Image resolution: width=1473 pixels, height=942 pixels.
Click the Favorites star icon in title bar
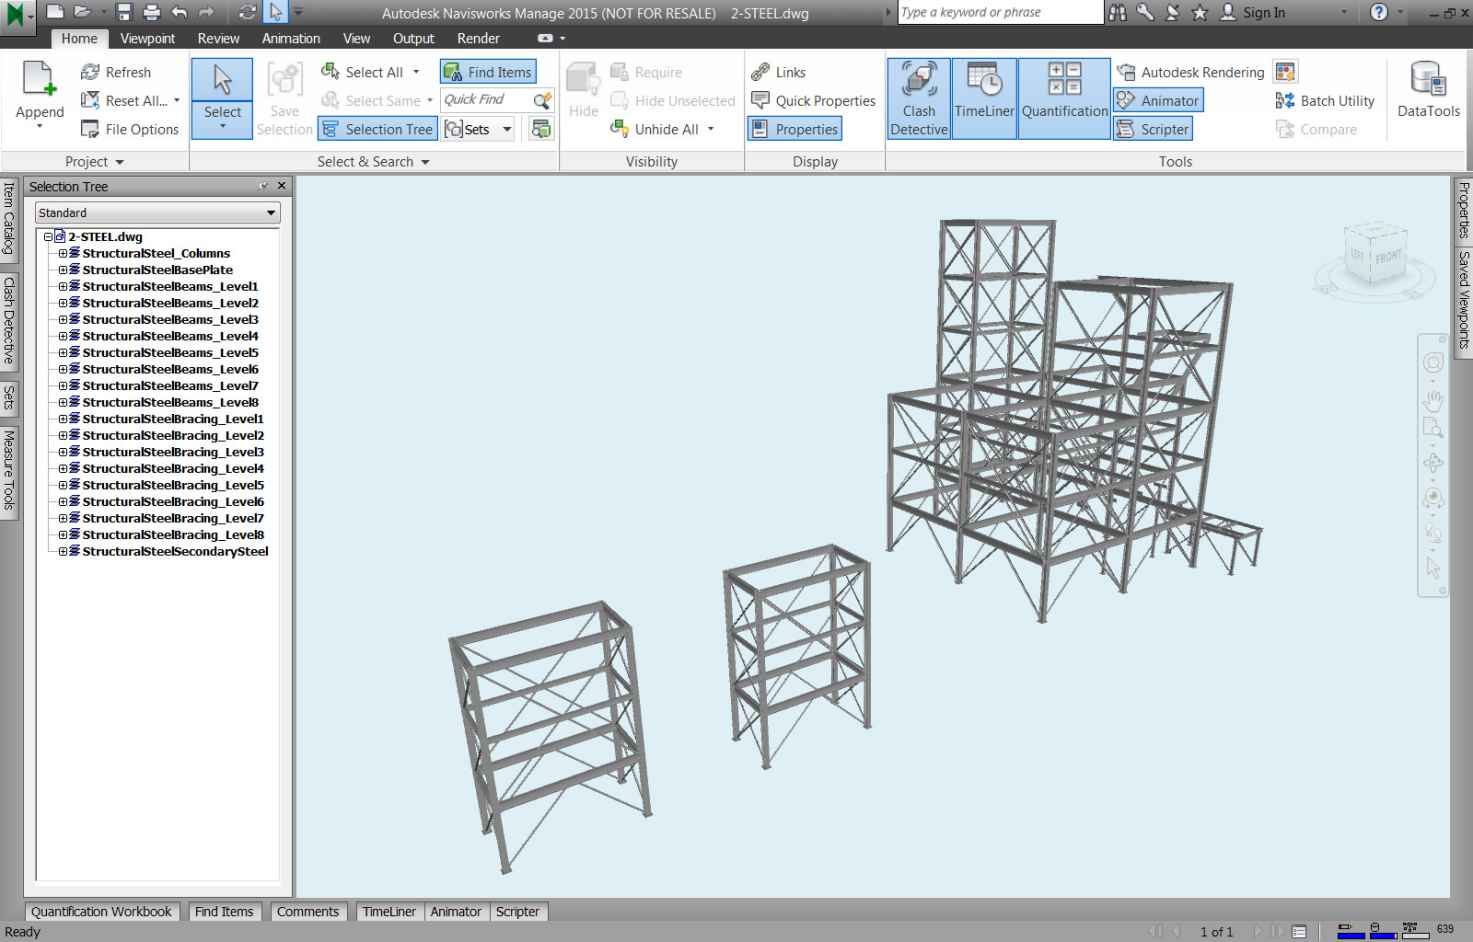click(x=1199, y=12)
